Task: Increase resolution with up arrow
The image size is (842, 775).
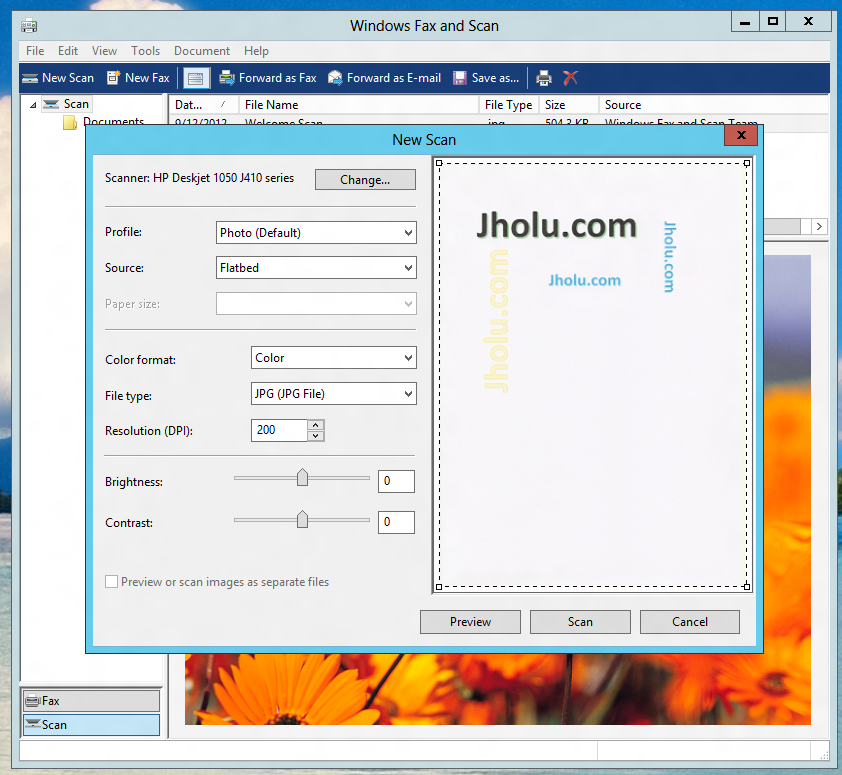Action: pos(316,425)
